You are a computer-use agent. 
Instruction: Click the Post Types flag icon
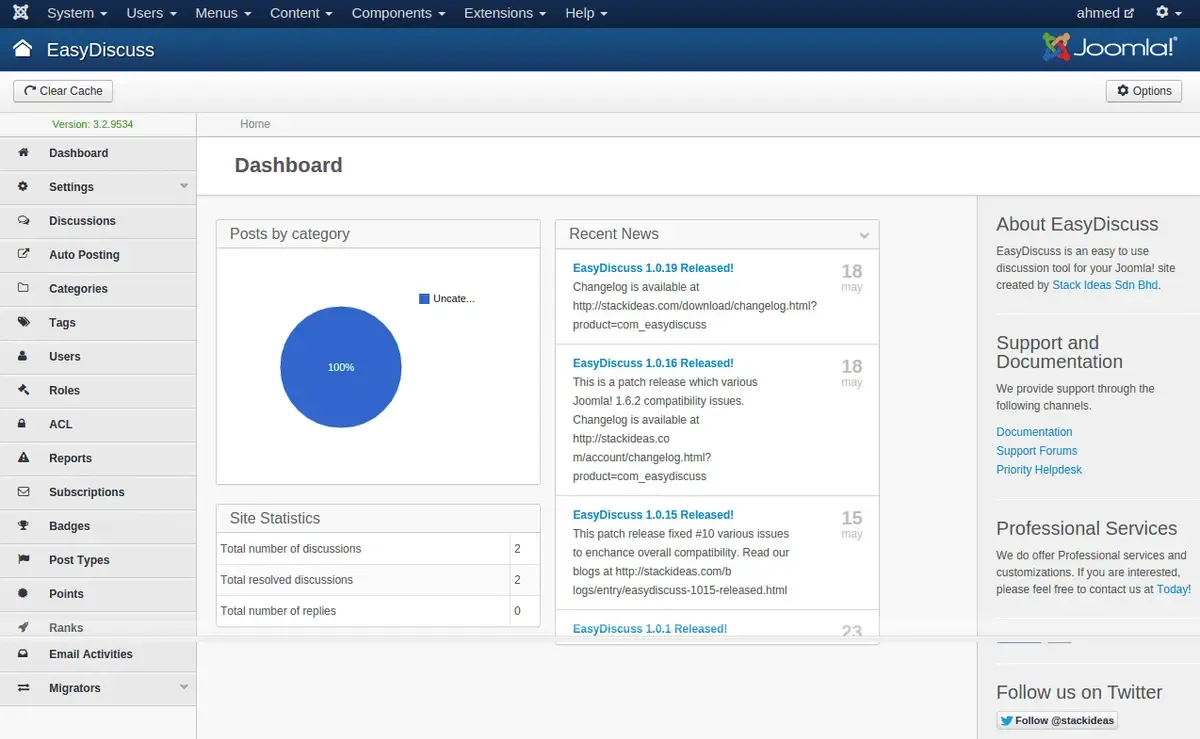(x=24, y=560)
